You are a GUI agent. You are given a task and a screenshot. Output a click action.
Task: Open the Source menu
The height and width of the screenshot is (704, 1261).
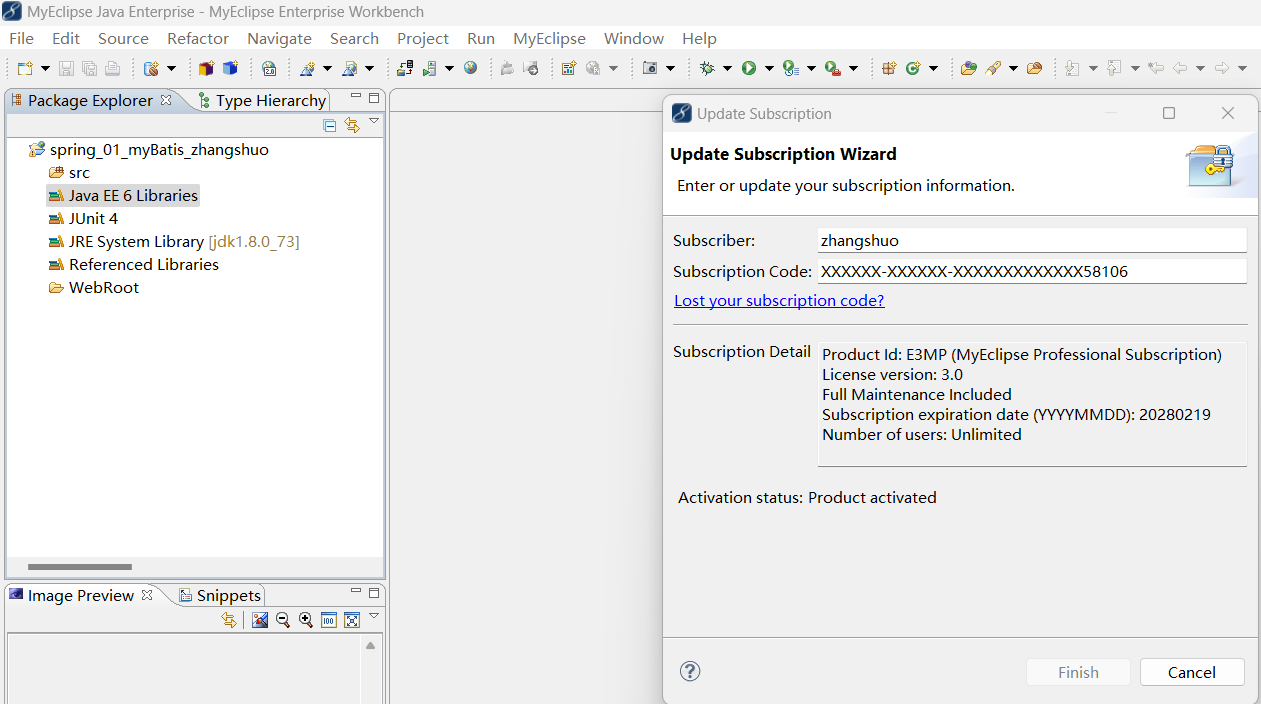[x=123, y=38]
